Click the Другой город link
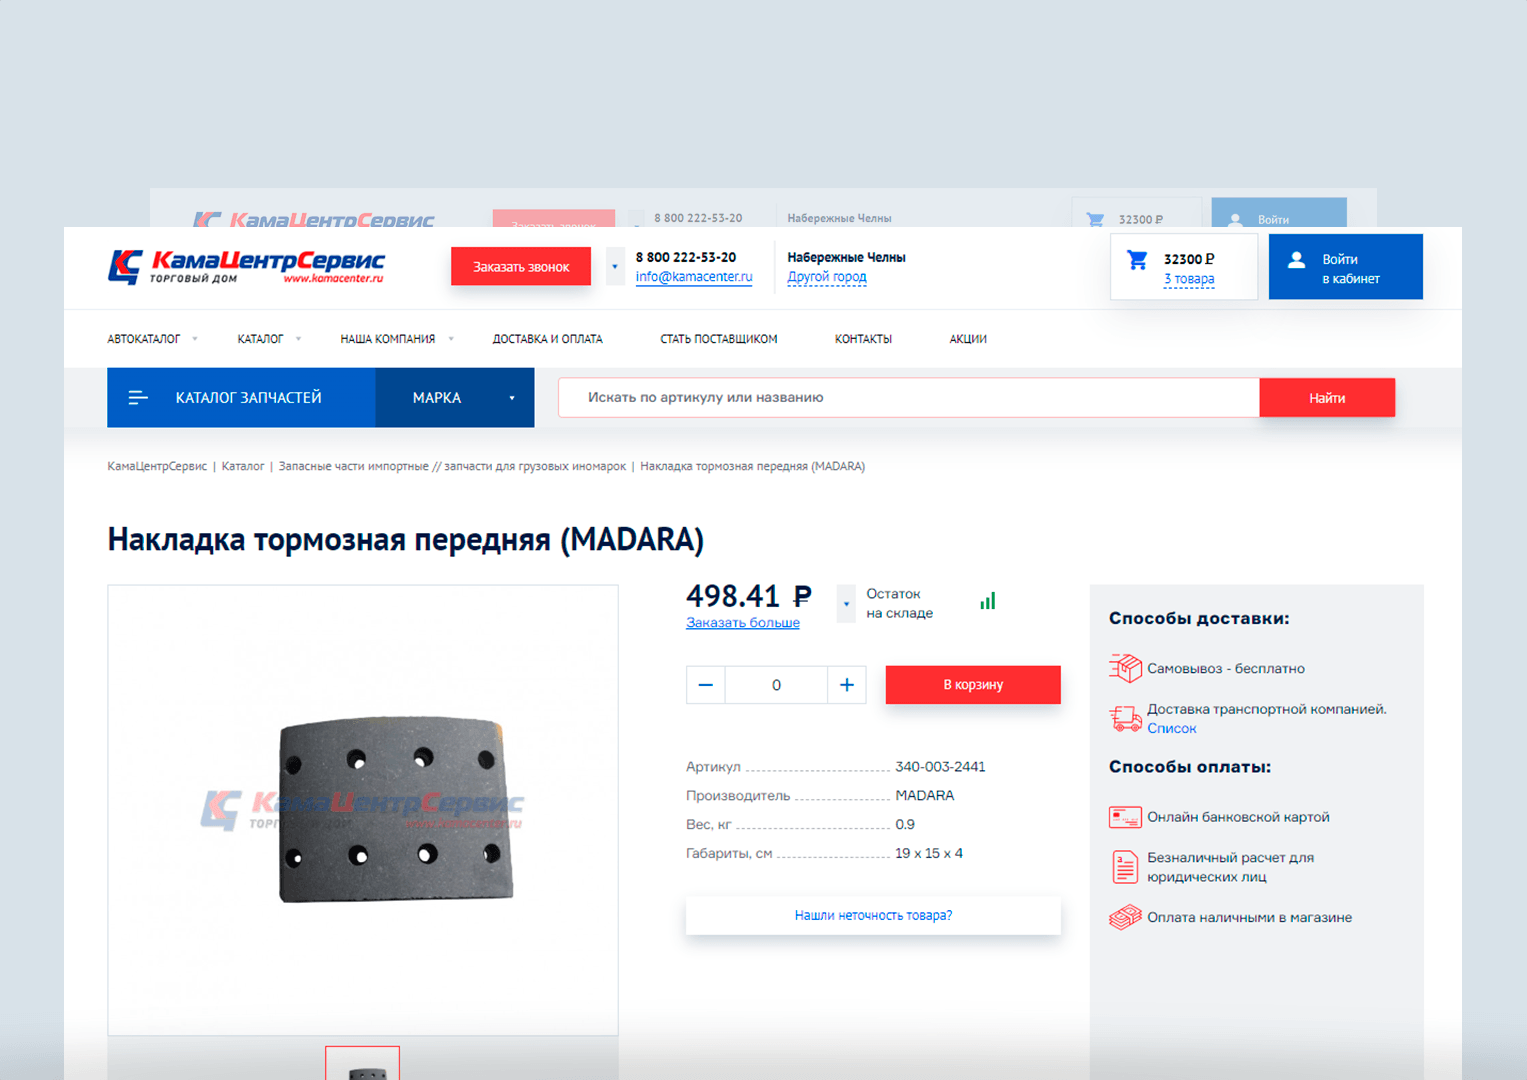The height and width of the screenshot is (1080, 1527). [827, 277]
